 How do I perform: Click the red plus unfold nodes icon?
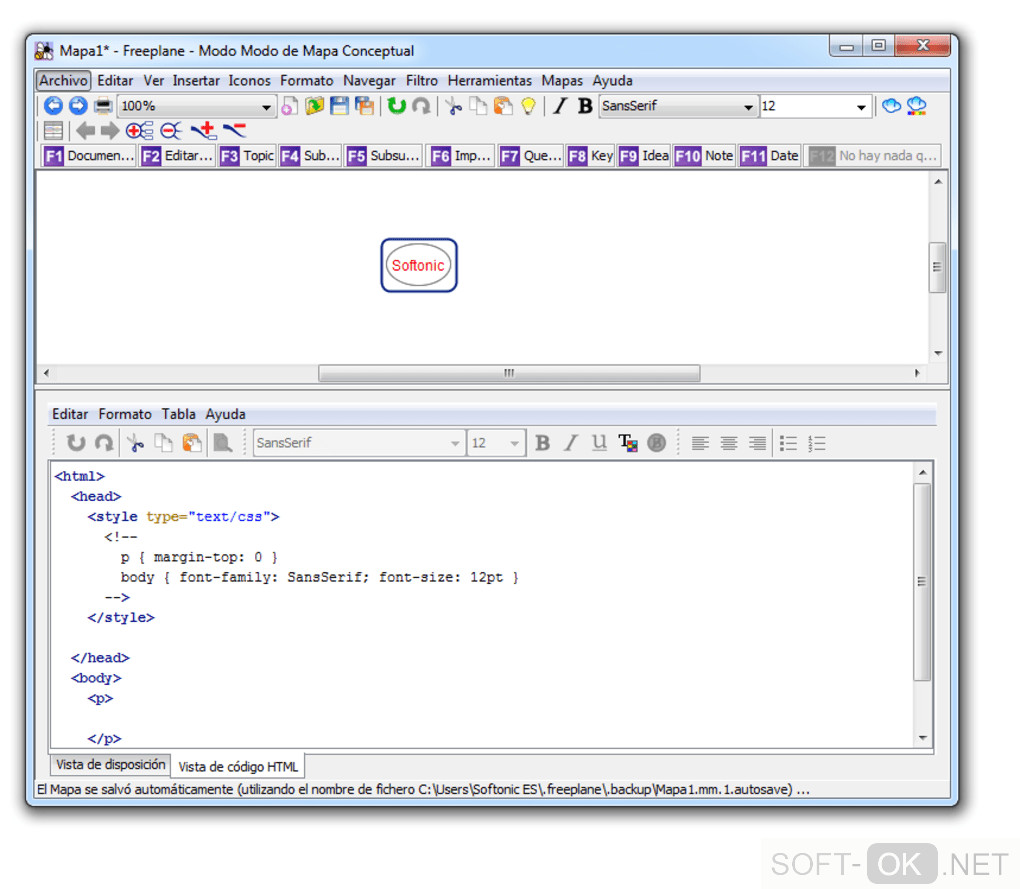[204, 130]
